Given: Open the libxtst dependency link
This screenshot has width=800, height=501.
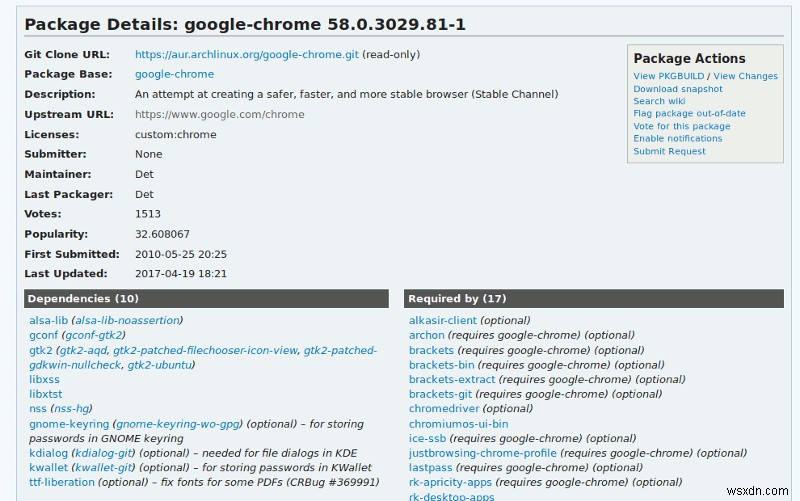Looking at the screenshot, I should [x=45, y=394].
